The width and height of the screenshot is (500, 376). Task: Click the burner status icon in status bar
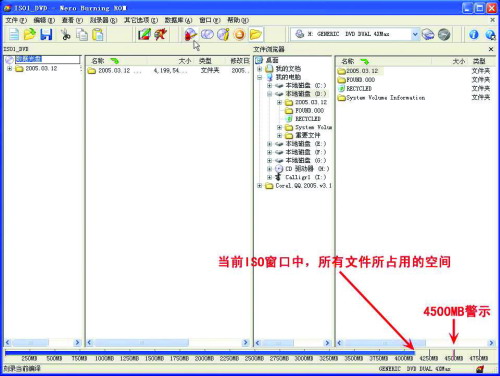click(480, 369)
